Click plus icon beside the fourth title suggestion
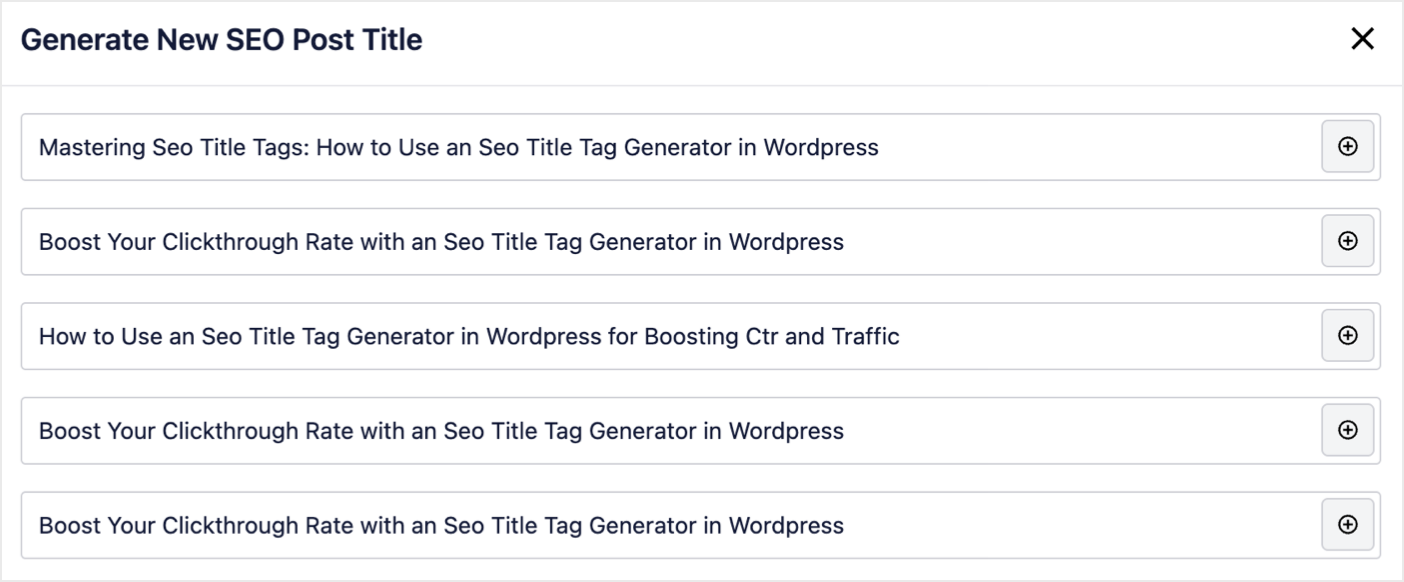This screenshot has width=1404, height=582. tap(1347, 430)
